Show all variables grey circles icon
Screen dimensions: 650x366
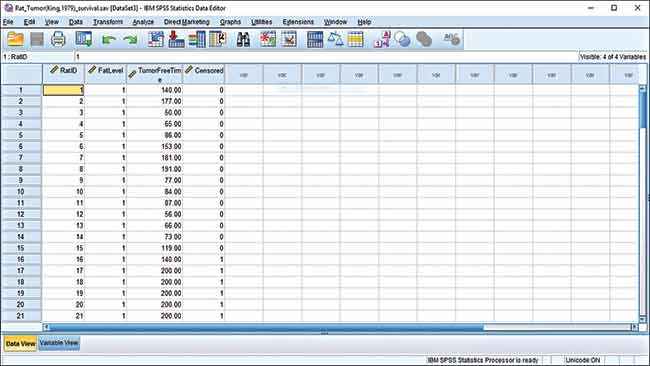pos(424,39)
